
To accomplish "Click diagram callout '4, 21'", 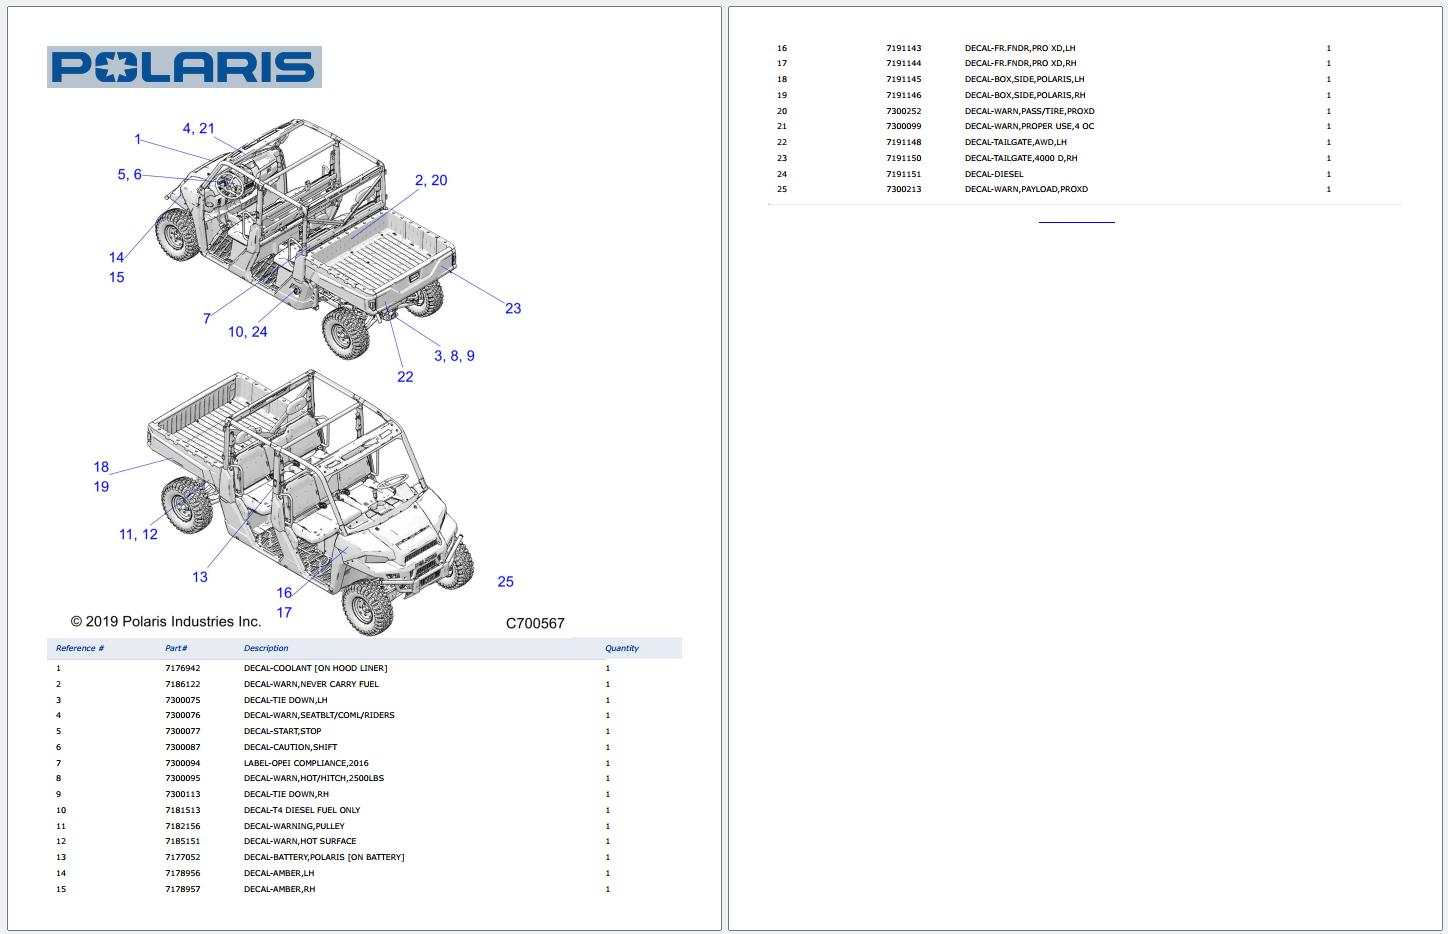I will tap(198, 128).
